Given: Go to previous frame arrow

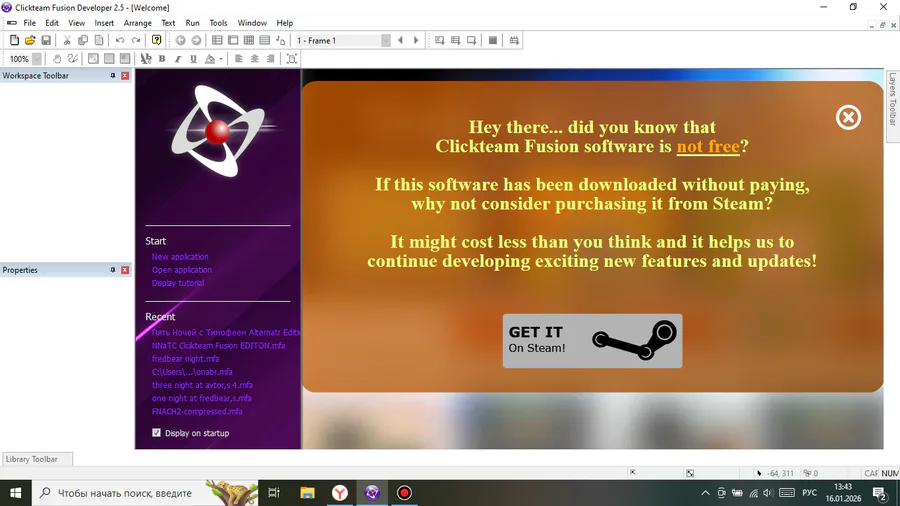Looking at the screenshot, I should 400,40.
